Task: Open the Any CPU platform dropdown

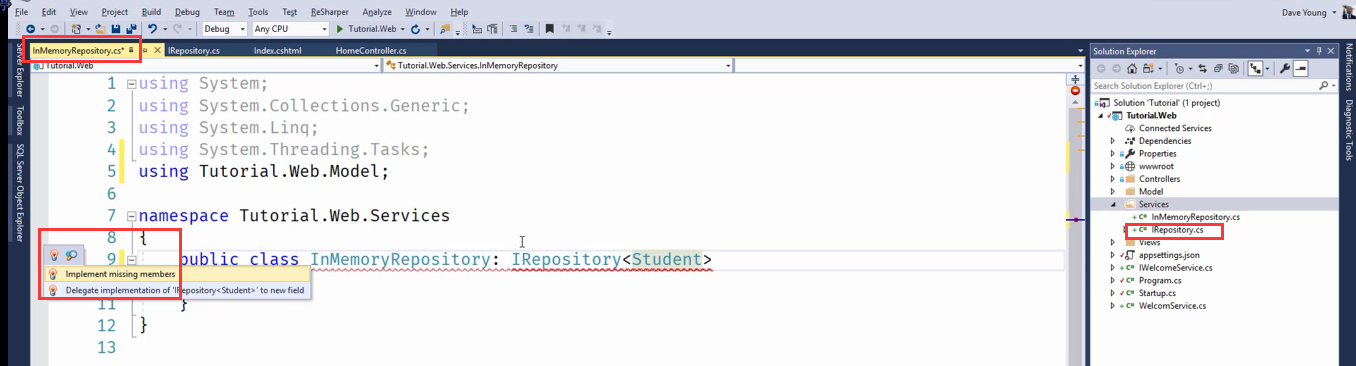Action: click(290, 29)
